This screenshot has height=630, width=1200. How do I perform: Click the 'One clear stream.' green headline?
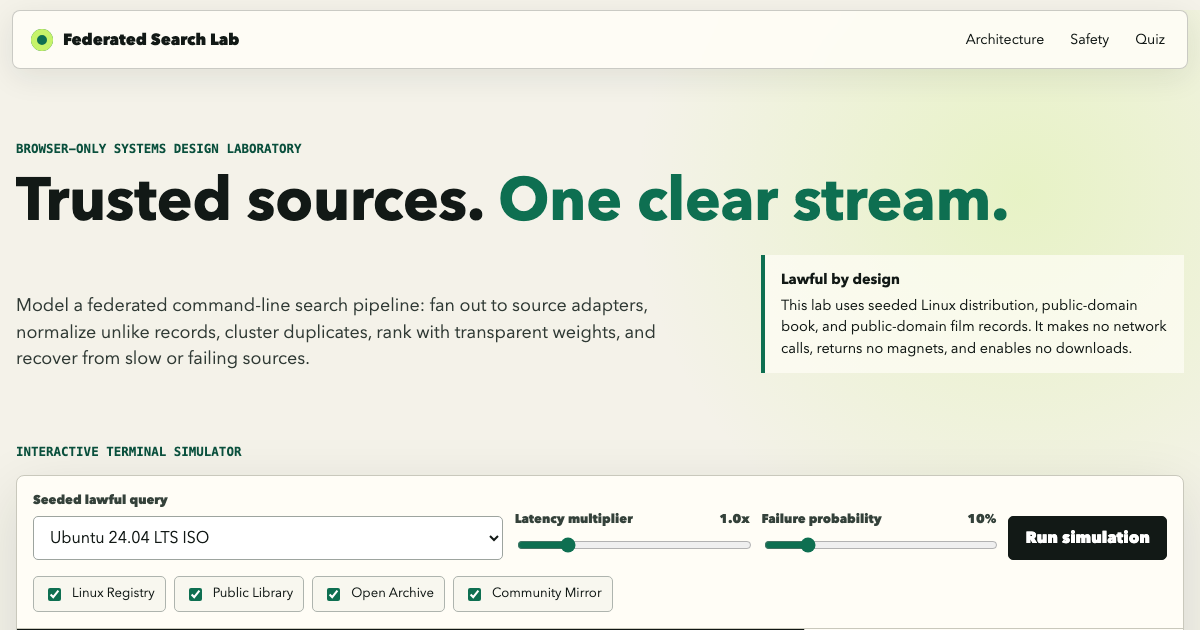753,199
